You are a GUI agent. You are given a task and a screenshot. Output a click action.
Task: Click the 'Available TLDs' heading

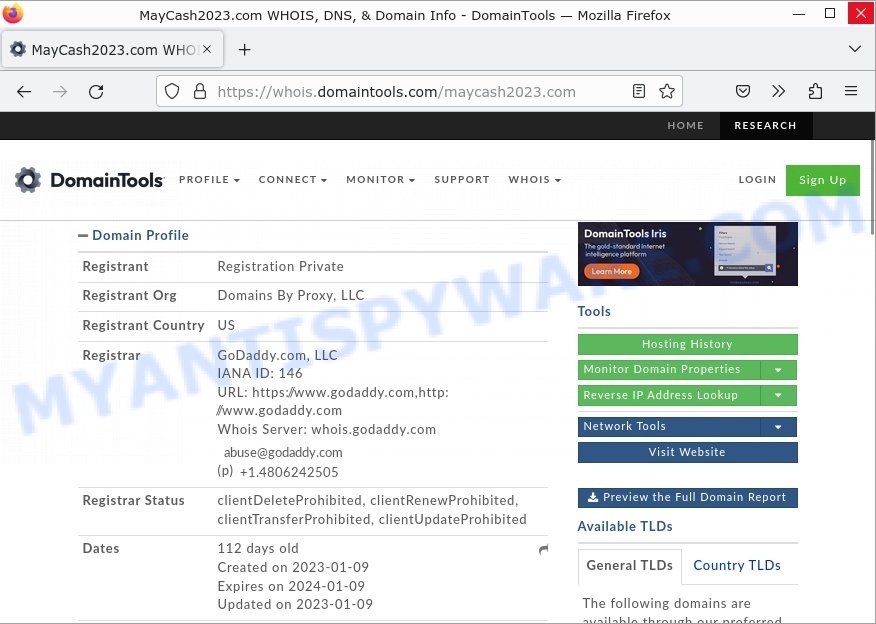(625, 527)
